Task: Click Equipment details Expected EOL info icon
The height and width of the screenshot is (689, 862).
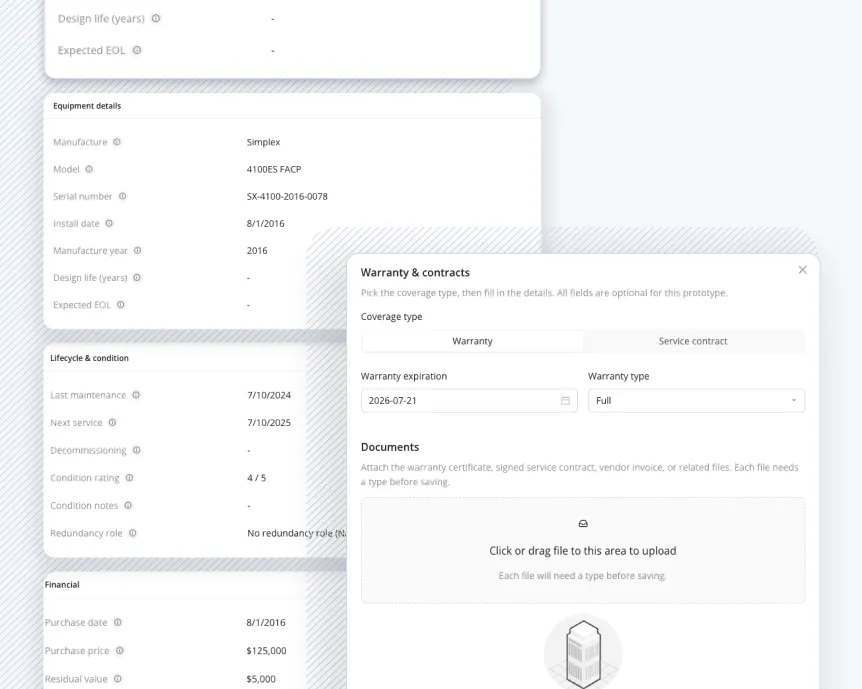Action: [120, 305]
